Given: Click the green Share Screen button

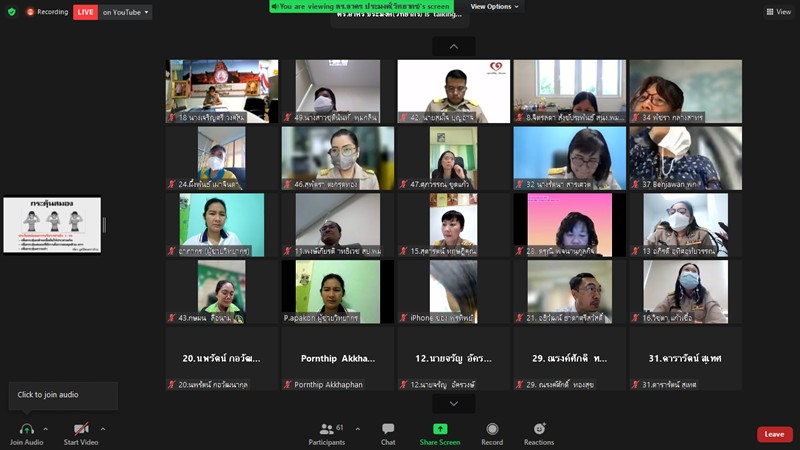Looking at the screenshot, I should (x=440, y=434).
